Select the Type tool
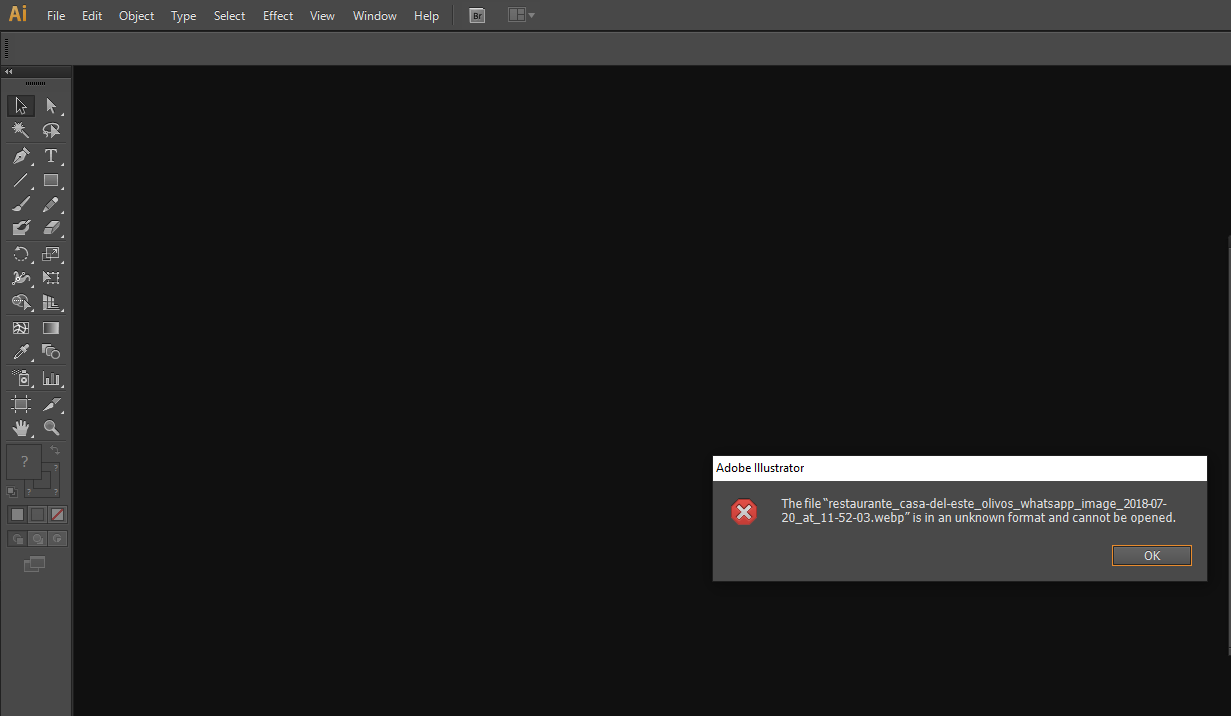Viewport: 1231px width, 716px height. [51, 155]
